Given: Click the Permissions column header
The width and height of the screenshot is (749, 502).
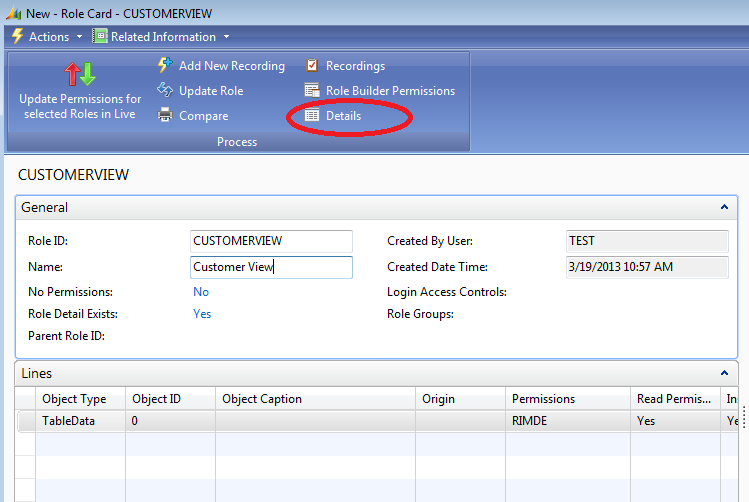Looking at the screenshot, I should (x=543, y=399).
